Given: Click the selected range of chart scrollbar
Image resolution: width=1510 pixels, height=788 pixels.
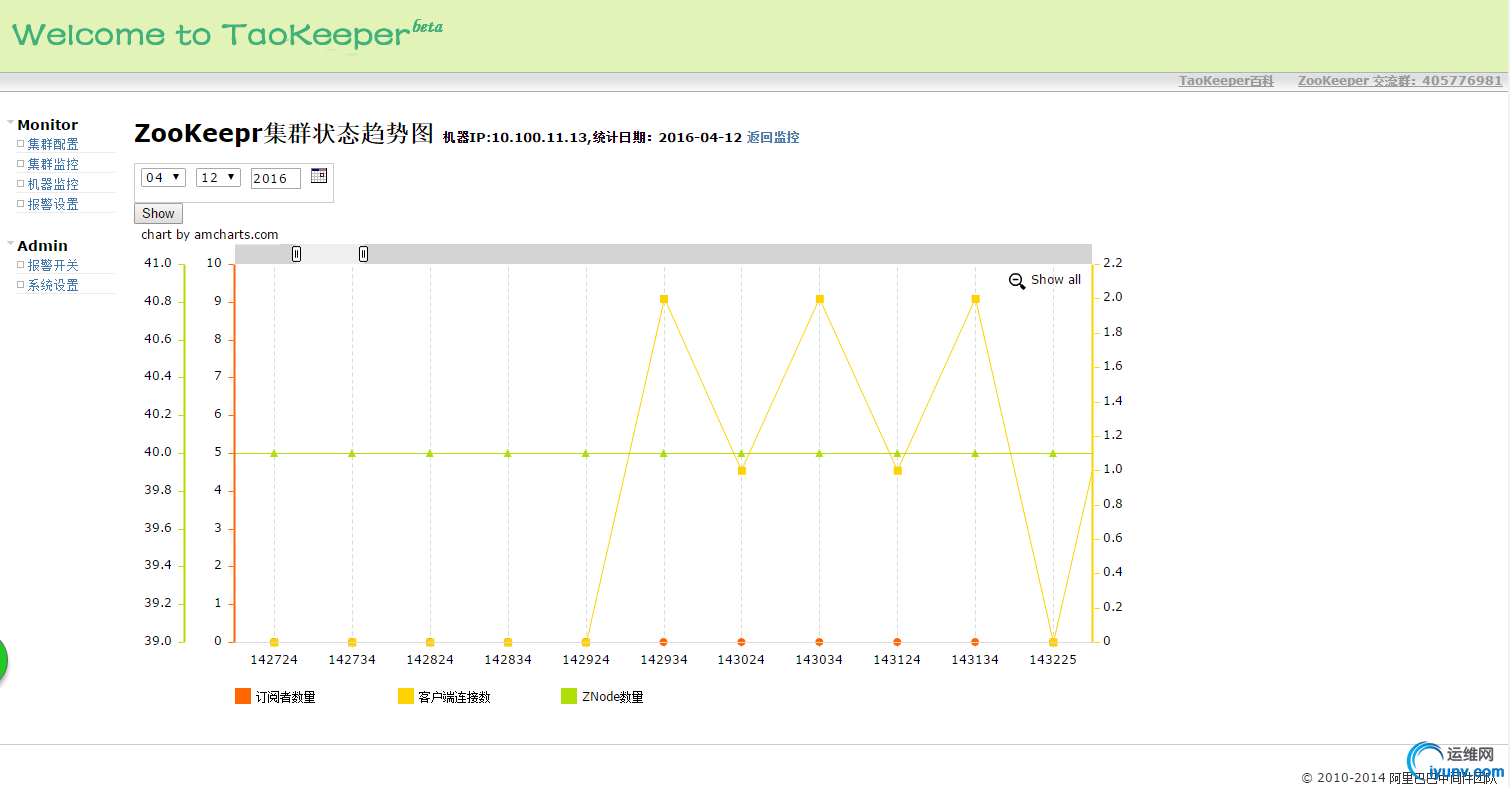Looking at the screenshot, I should [x=330, y=254].
